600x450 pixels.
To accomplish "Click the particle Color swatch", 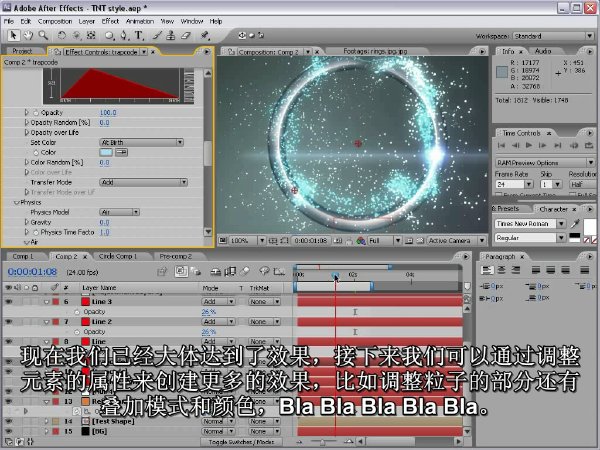I will (x=106, y=152).
